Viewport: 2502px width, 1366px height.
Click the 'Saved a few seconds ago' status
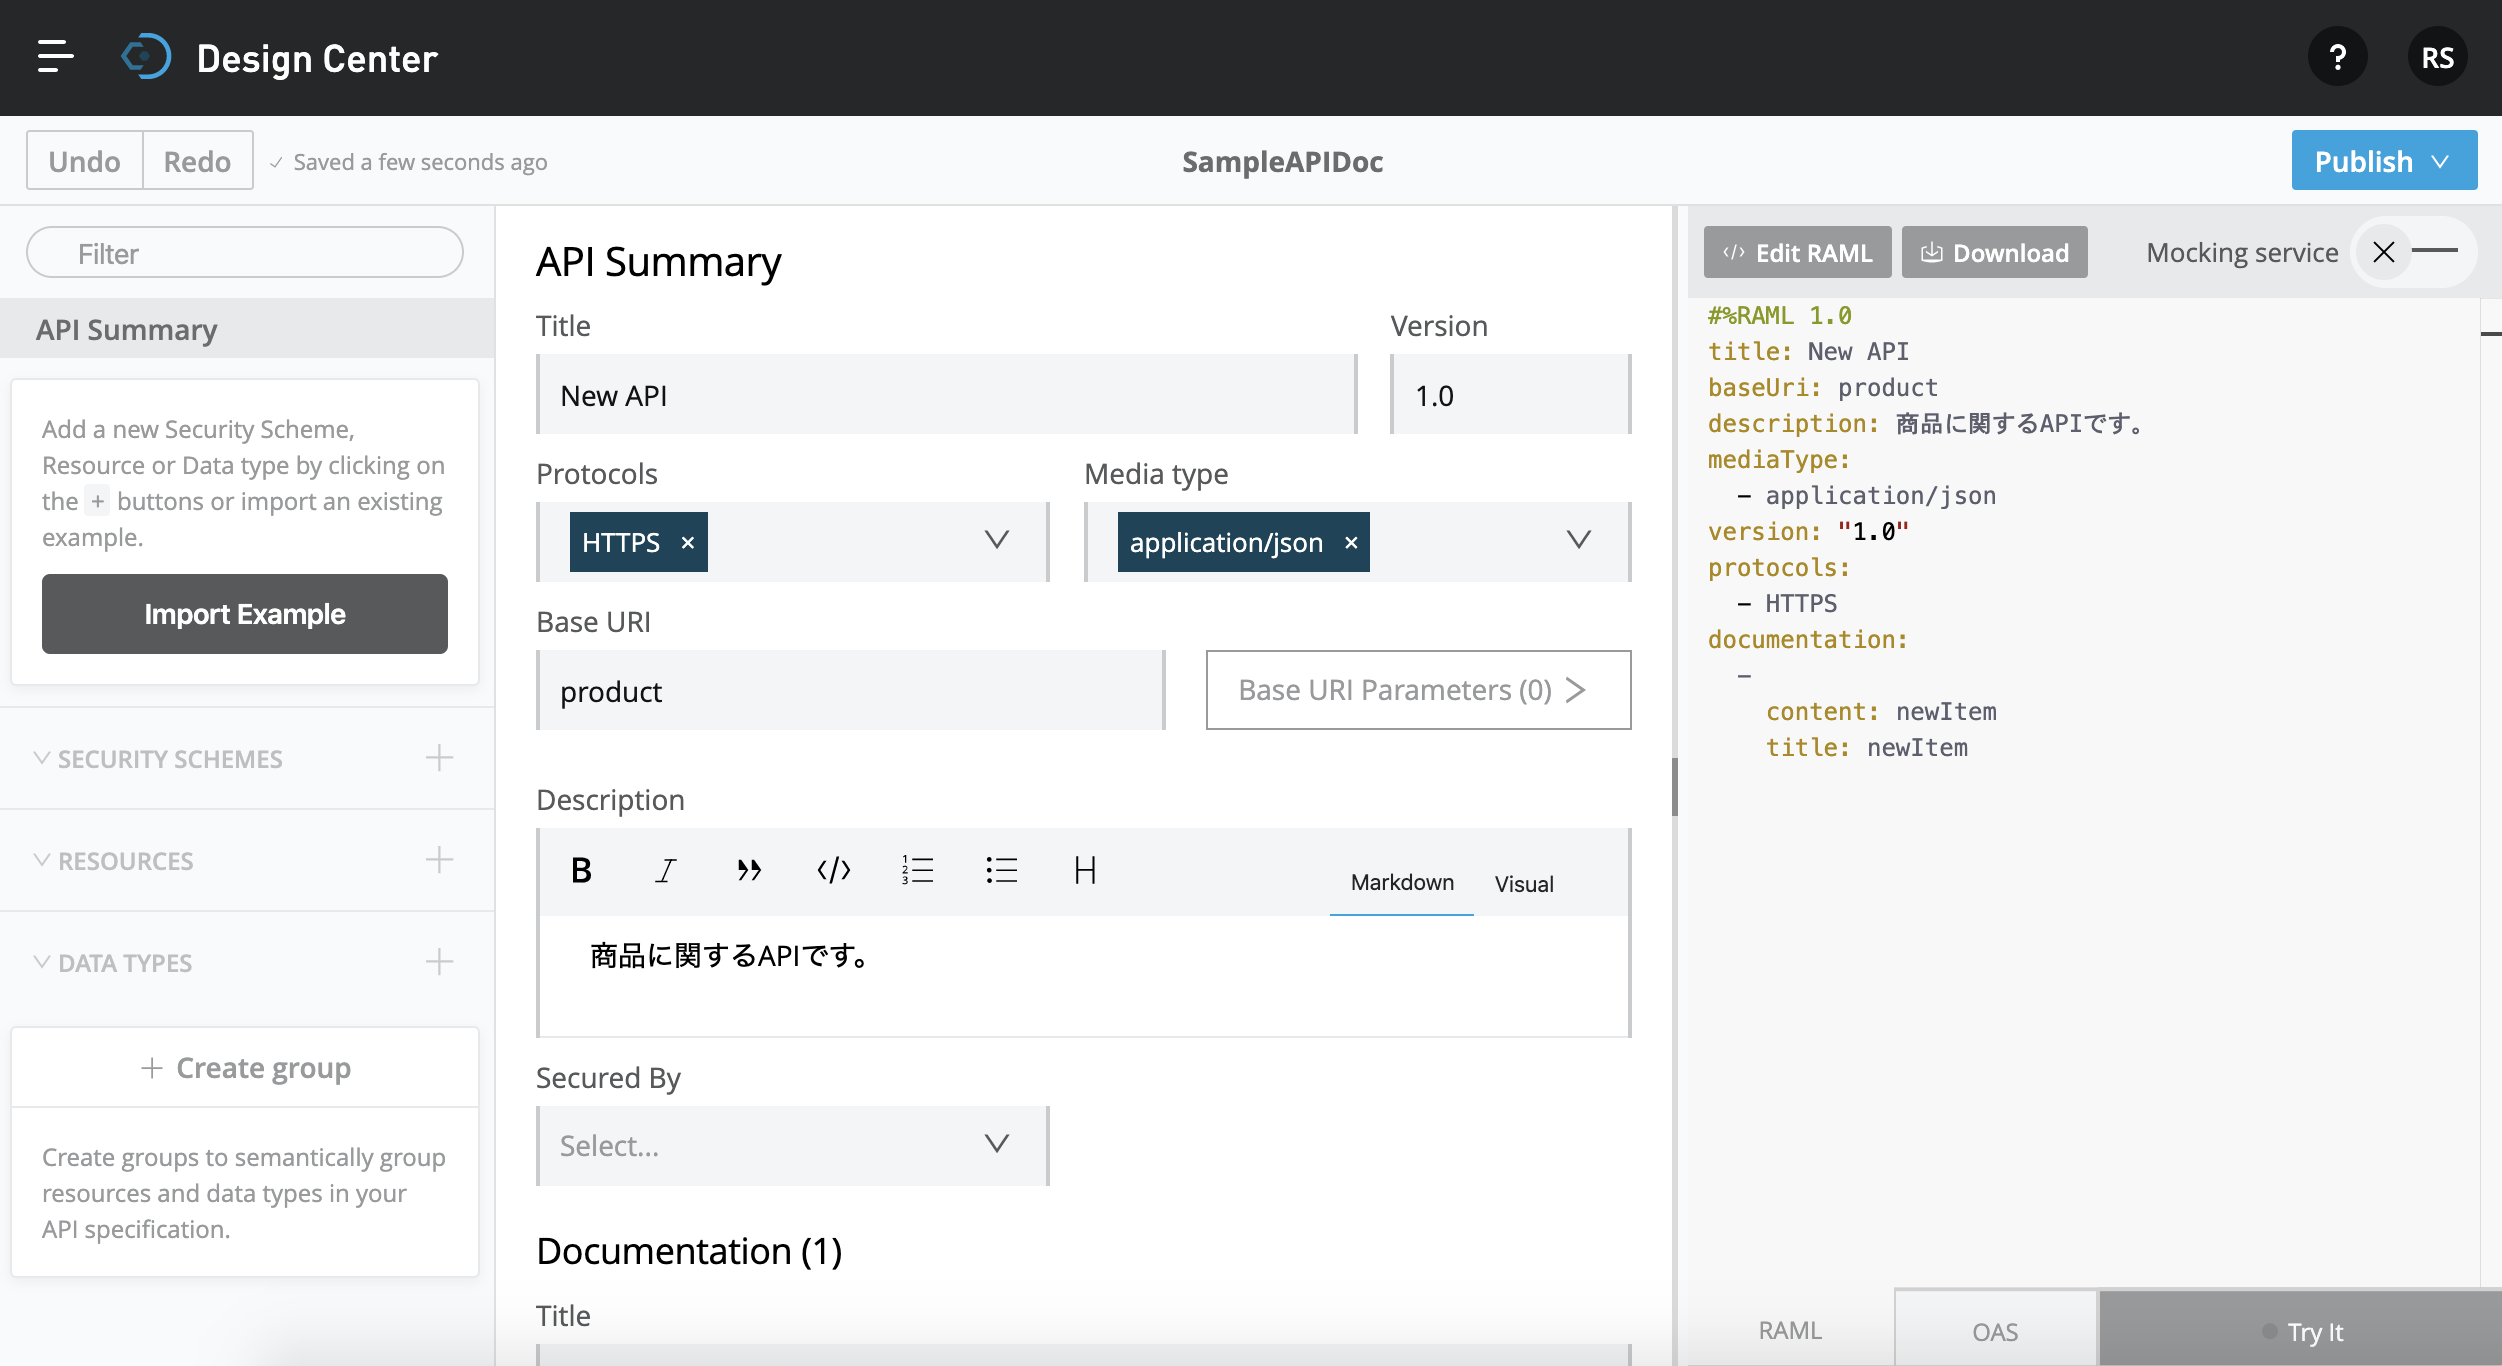pyautogui.click(x=420, y=162)
